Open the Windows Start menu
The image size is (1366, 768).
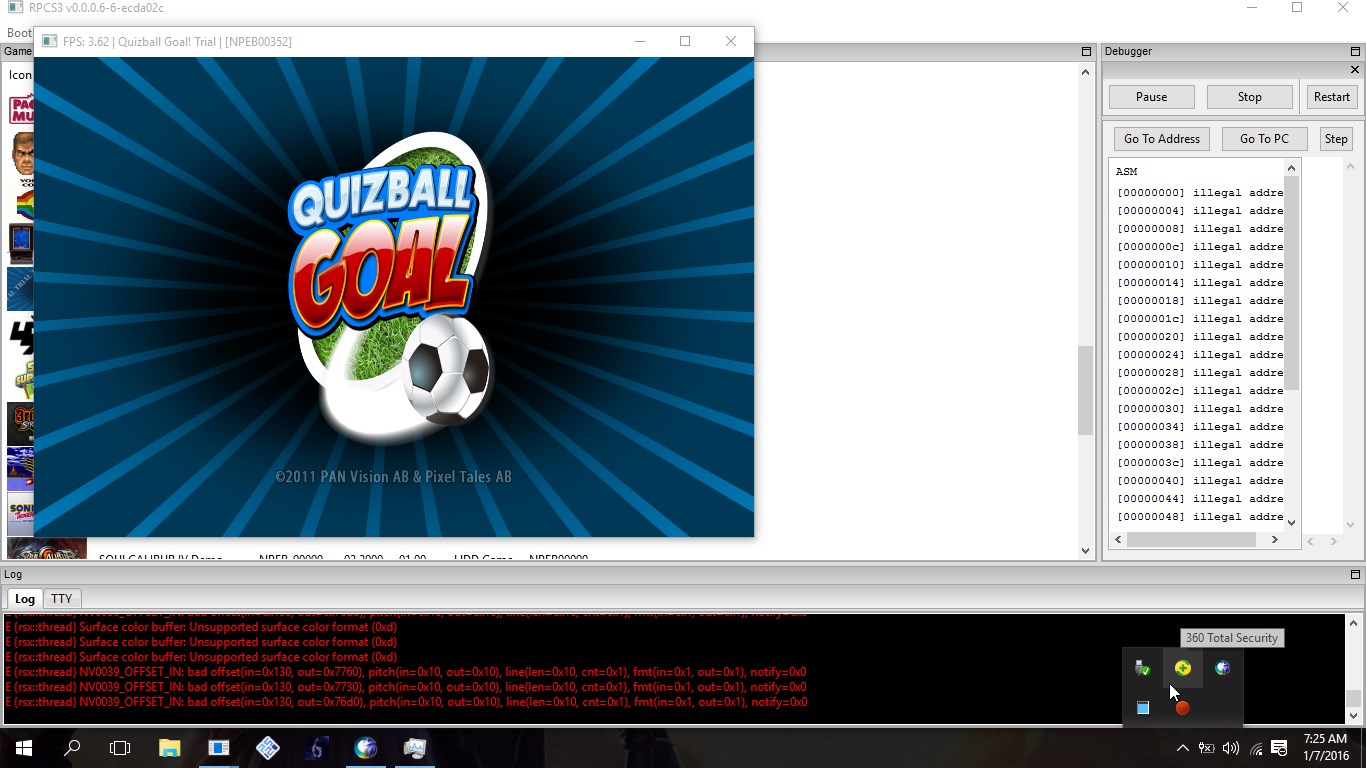[24, 748]
